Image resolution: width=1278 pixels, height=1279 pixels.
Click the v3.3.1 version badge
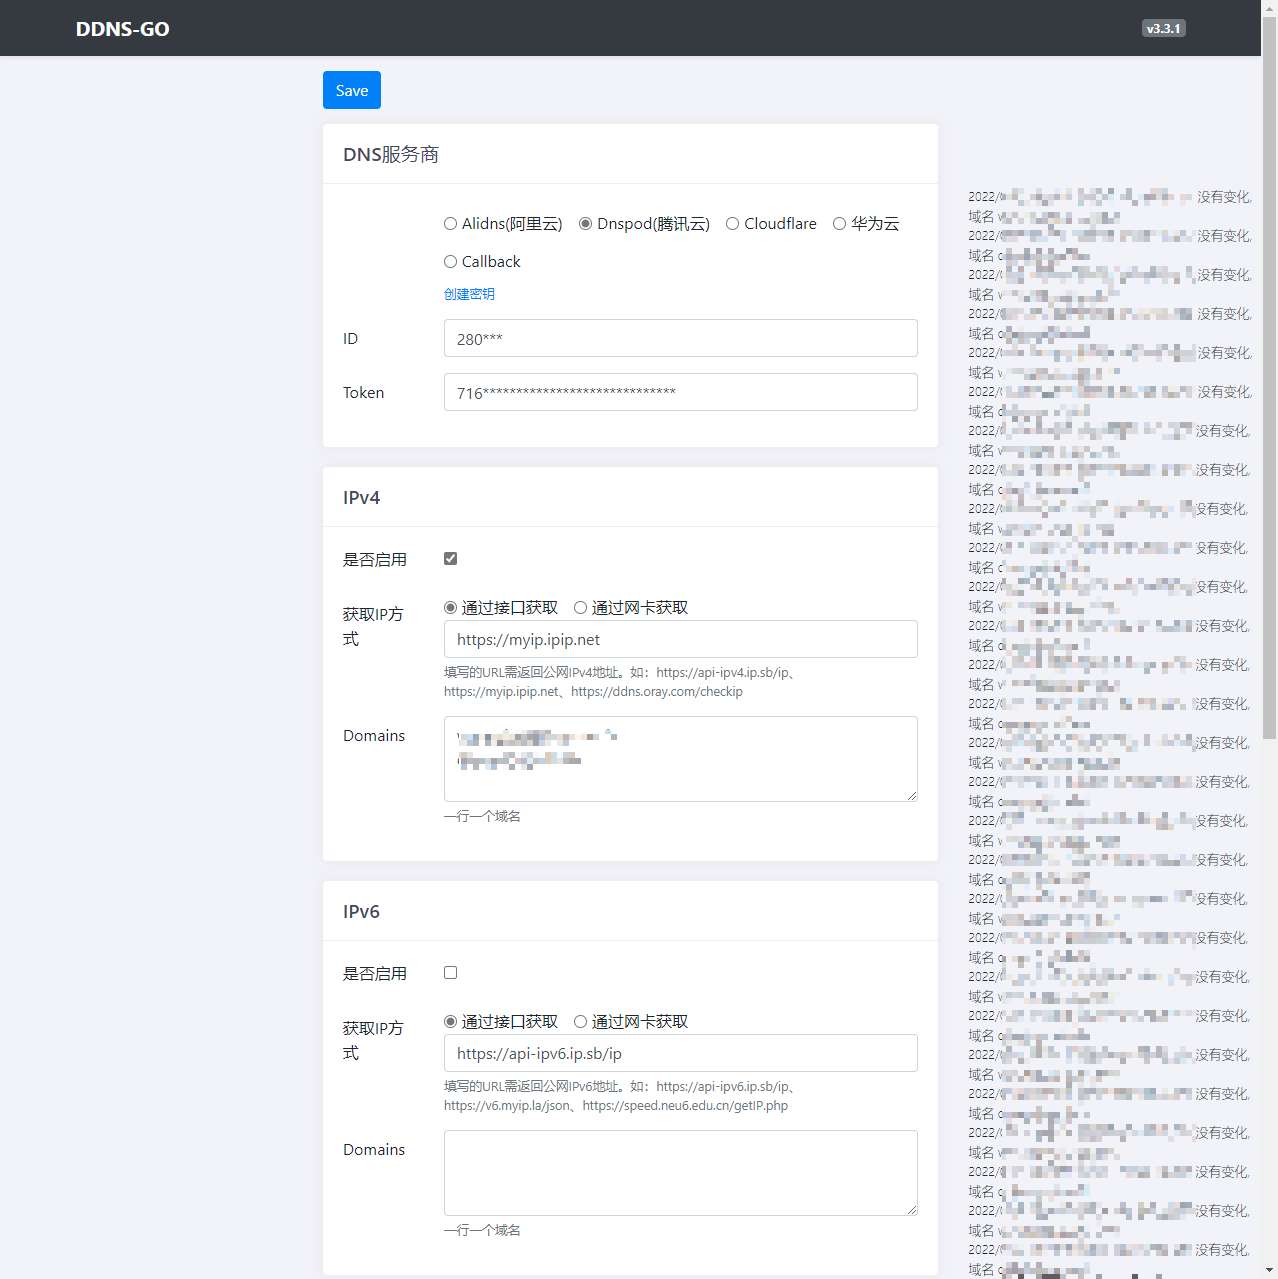1163,29
